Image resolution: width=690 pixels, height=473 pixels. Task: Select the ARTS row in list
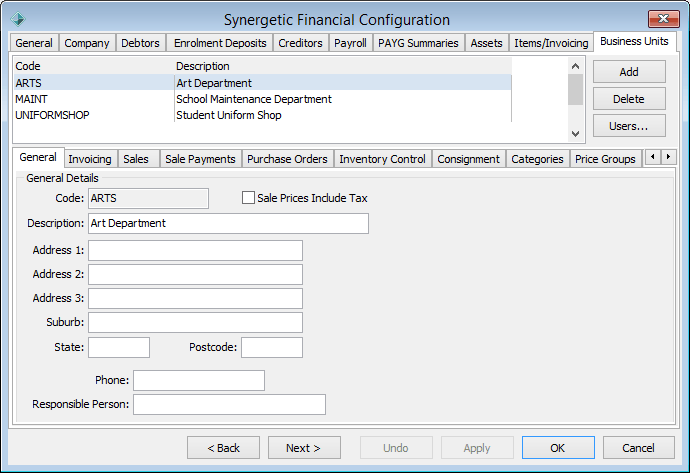[x=262, y=83]
